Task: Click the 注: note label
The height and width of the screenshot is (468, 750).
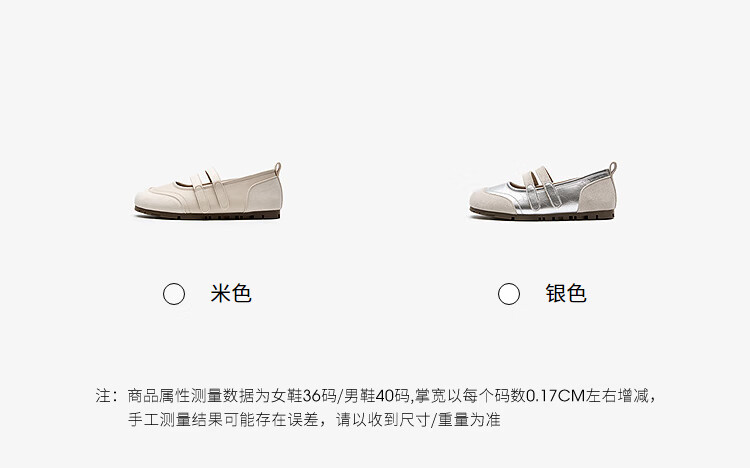Action: [x=106, y=396]
